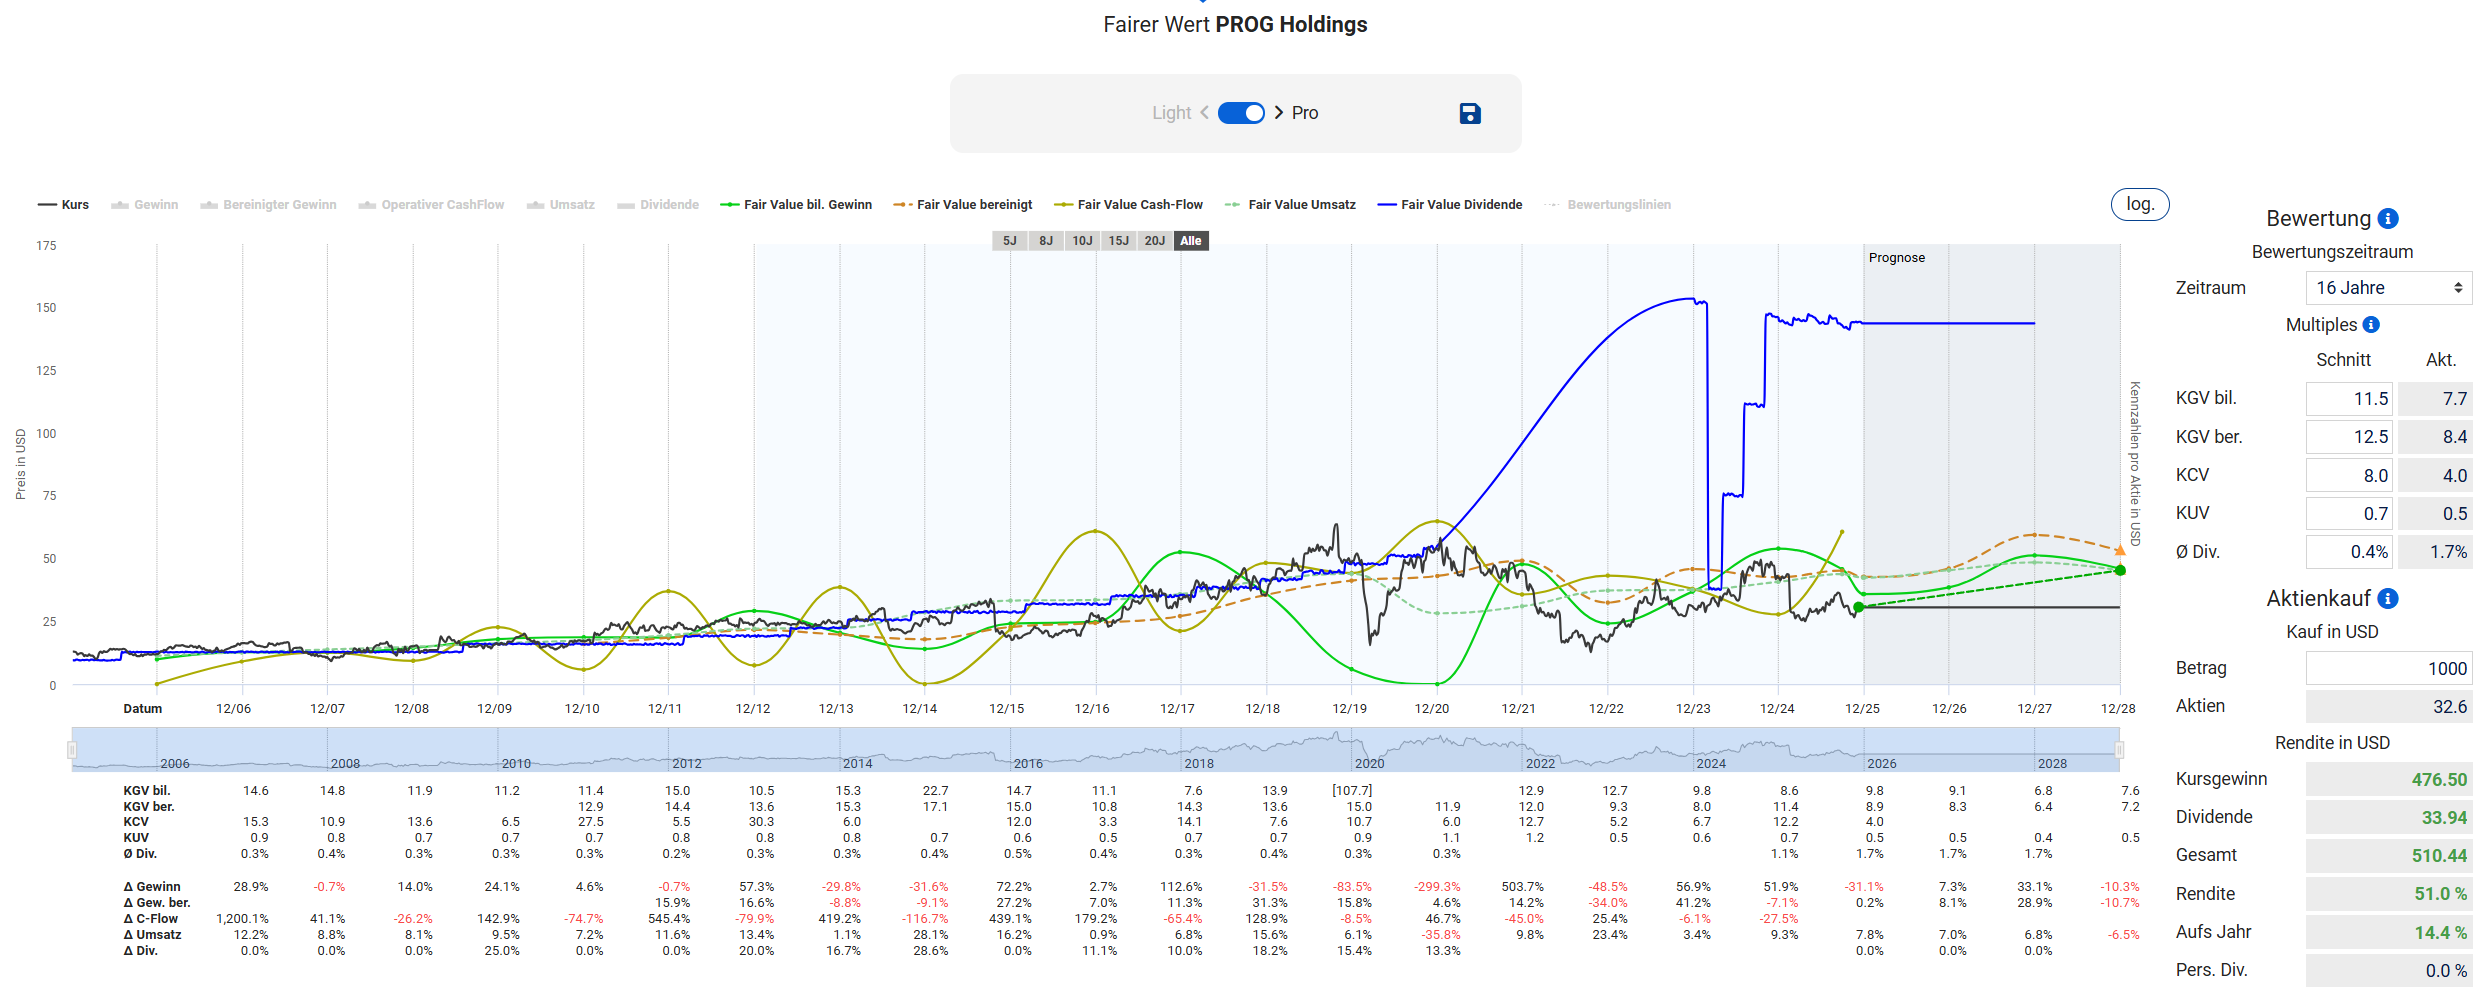Open the Bewertung info icon

[2388, 219]
